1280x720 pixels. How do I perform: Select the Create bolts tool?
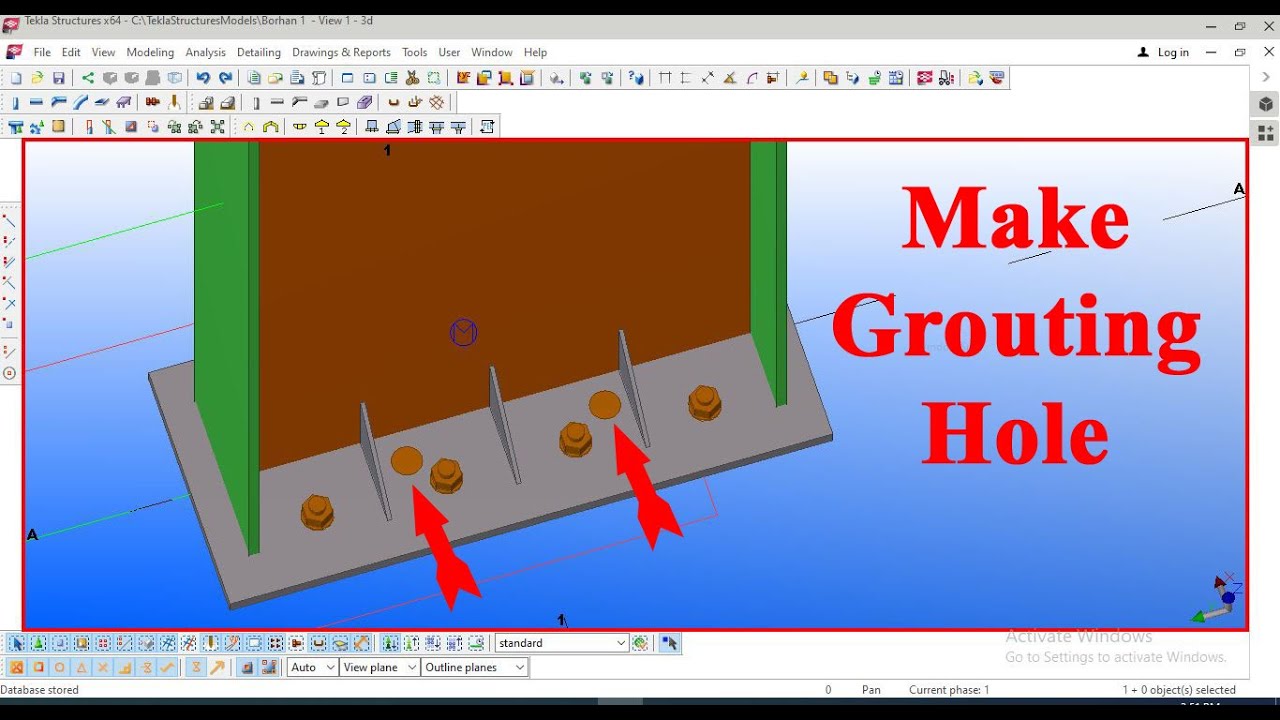pyautogui.click(x=153, y=102)
